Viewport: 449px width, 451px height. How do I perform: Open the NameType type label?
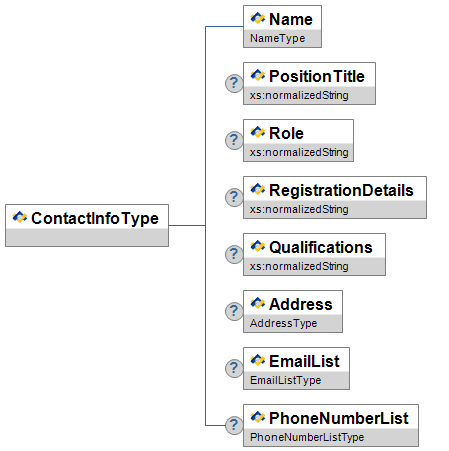[278, 38]
